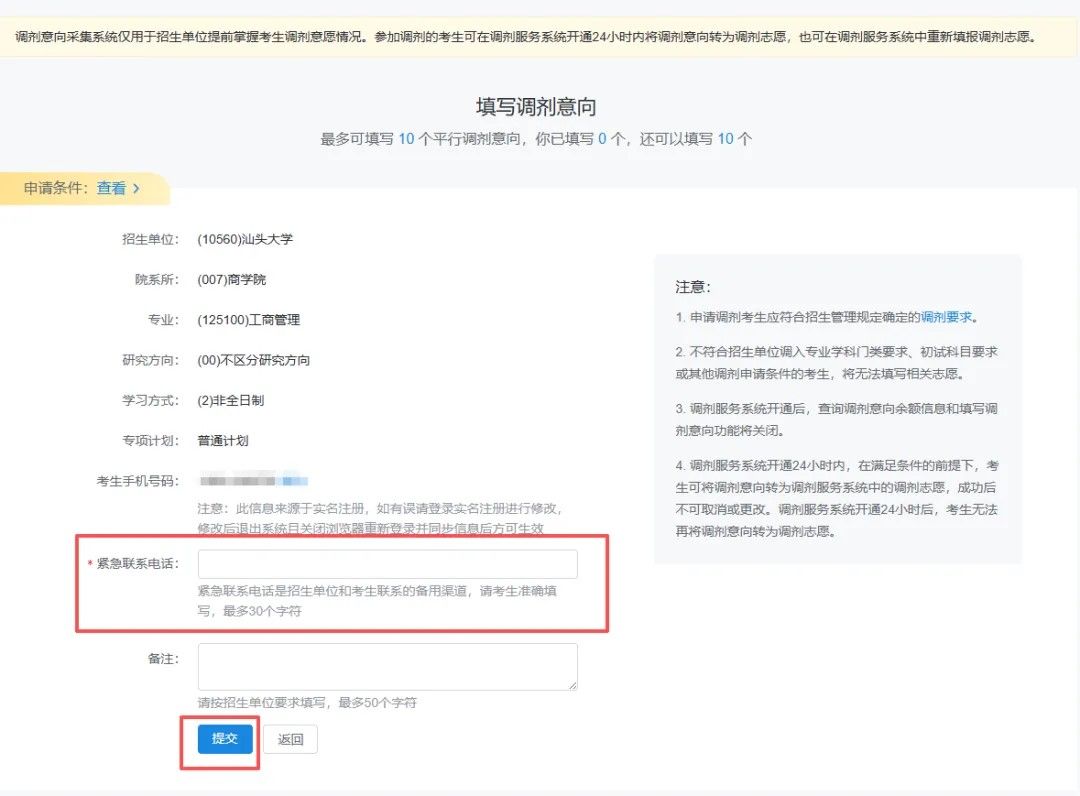Image resolution: width=1080 pixels, height=796 pixels.
Task: Click the 注意: heading in side panel
Action: click(x=693, y=287)
